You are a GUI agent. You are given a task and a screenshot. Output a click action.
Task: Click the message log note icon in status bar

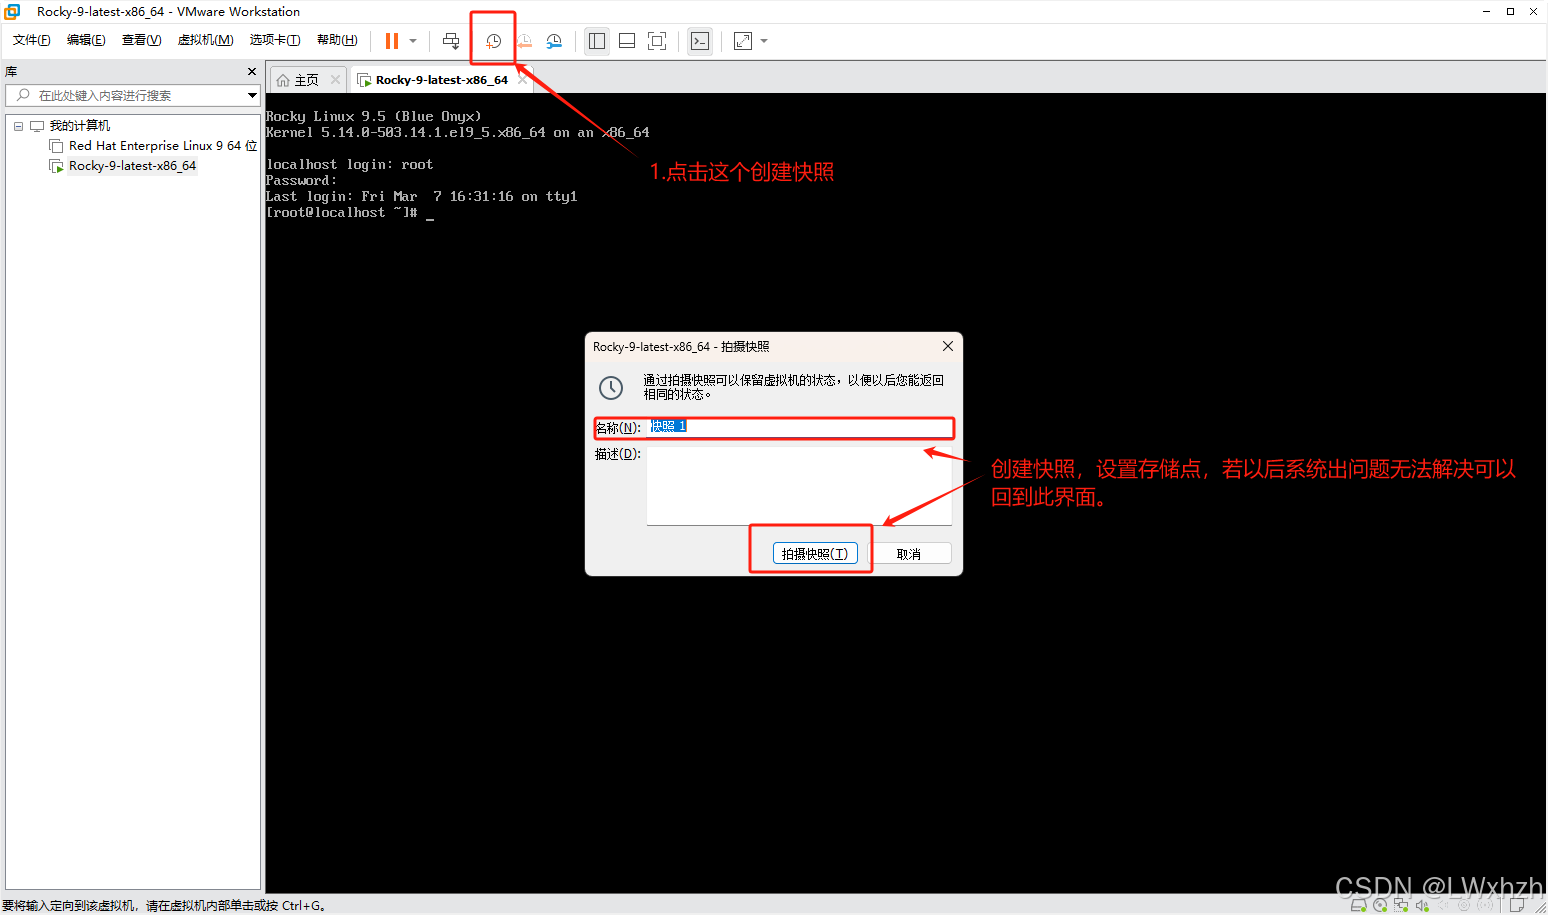pyautogui.click(x=1517, y=905)
